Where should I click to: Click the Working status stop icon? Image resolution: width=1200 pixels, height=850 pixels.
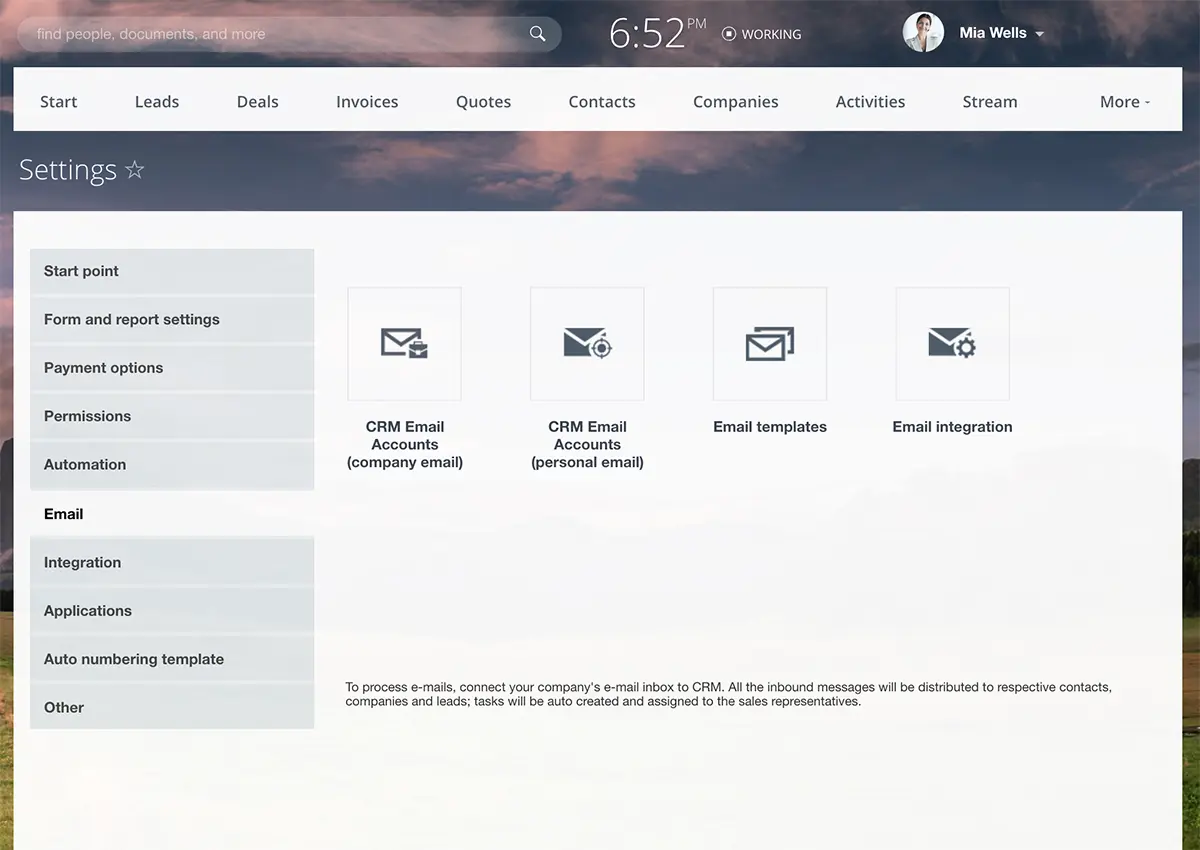tap(729, 34)
